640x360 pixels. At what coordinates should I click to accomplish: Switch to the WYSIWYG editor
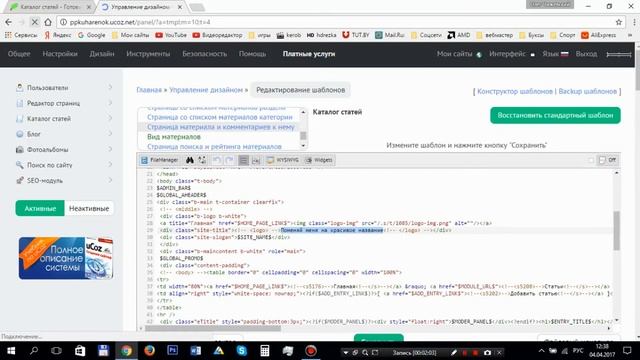coord(283,160)
